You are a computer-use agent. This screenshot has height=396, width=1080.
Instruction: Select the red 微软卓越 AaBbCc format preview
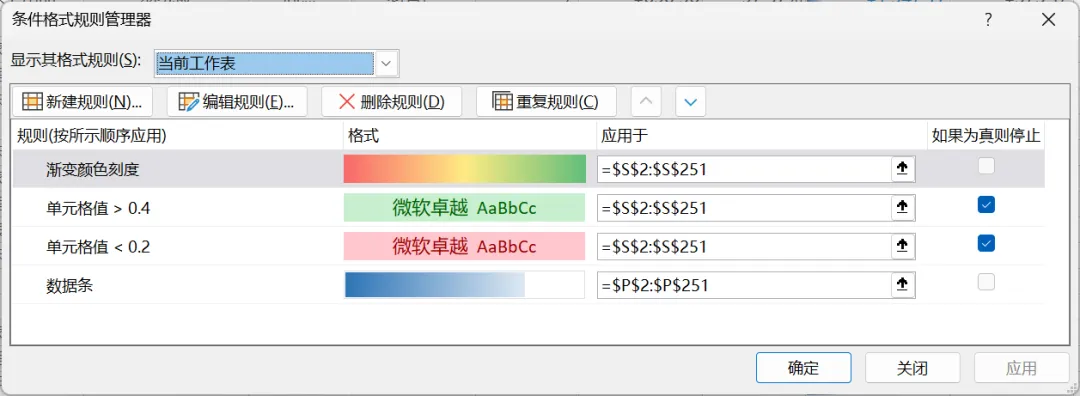[x=464, y=247]
